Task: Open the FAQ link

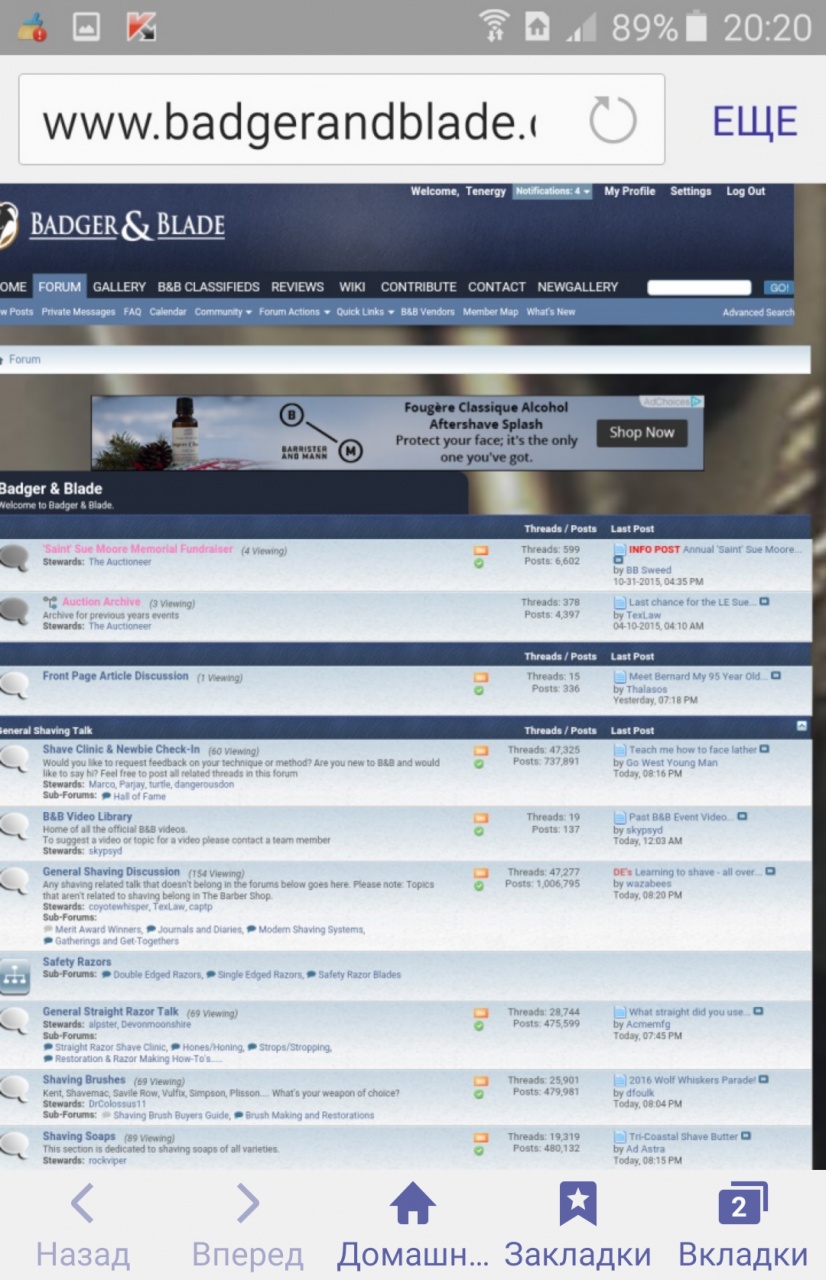Action: [x=132, y=312]
